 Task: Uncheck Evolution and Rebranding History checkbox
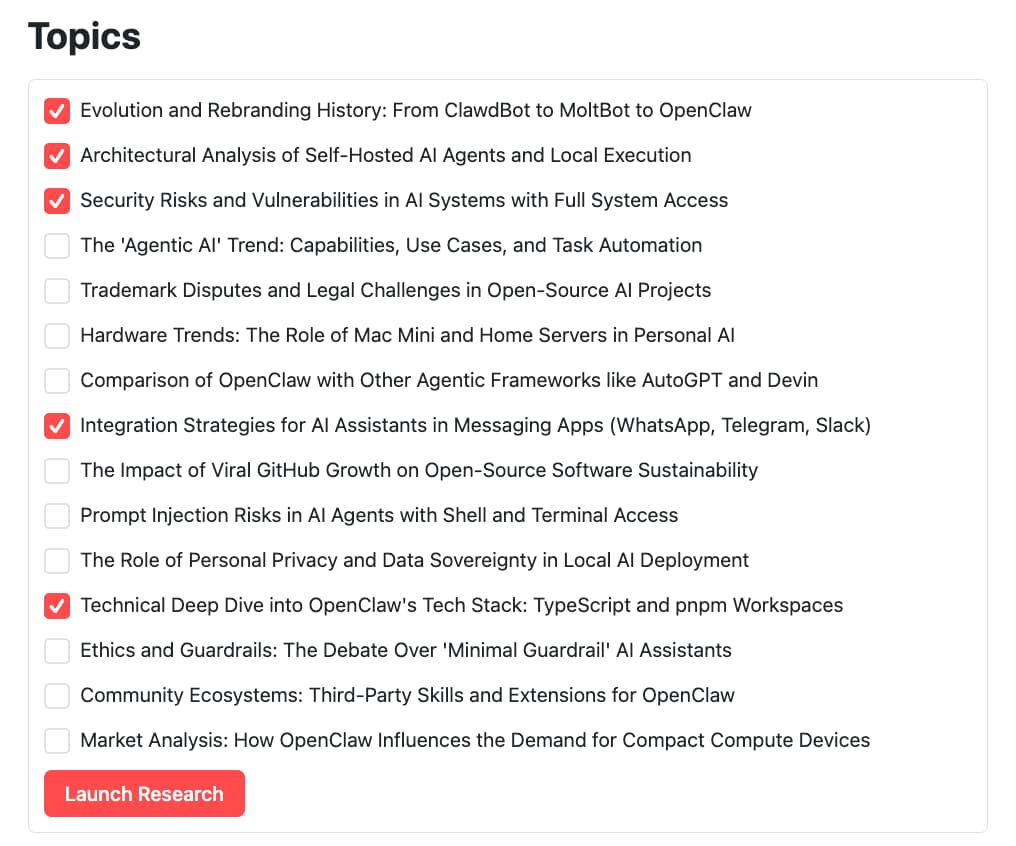[x=57, y=110]
